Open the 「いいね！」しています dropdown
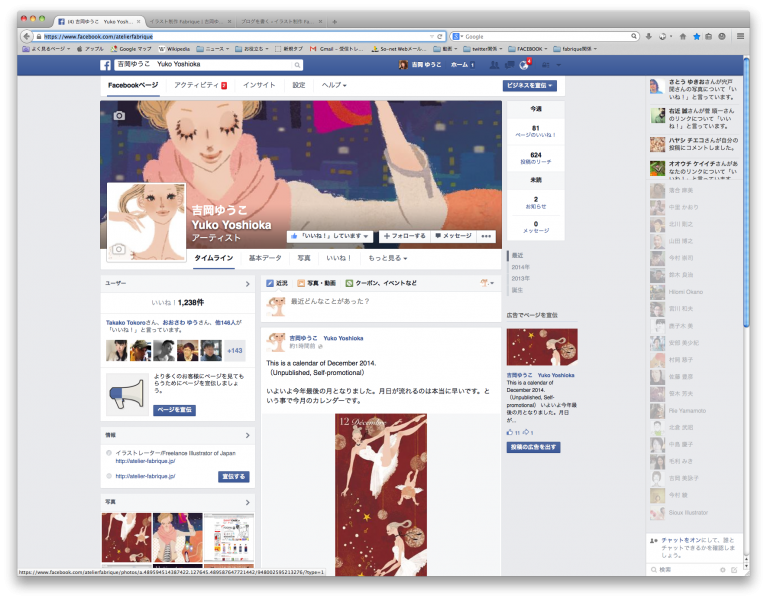Screen dimensions: 767x600 330,236
